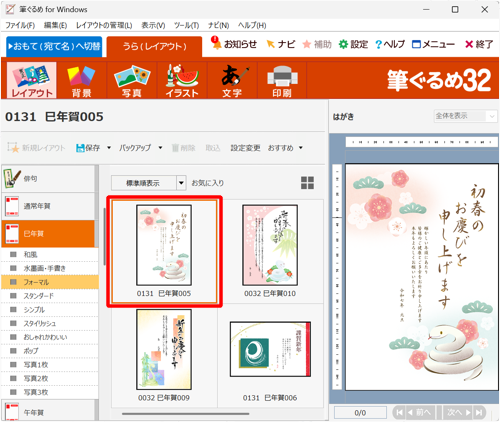Click 設定変更 button

(245, 148)
